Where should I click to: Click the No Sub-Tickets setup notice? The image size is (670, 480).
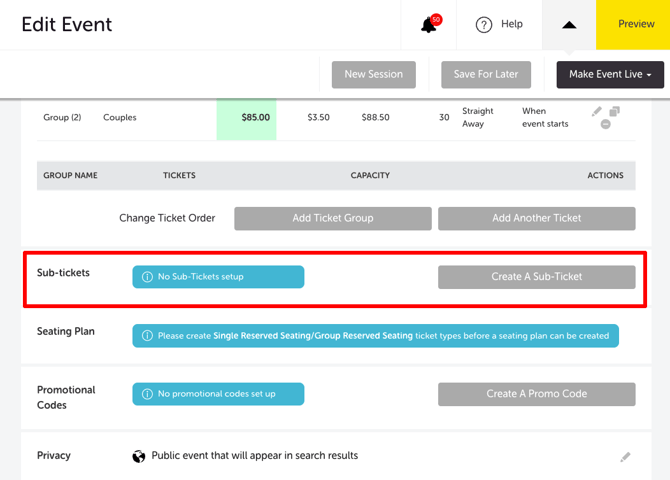click(x=218, y=277)
